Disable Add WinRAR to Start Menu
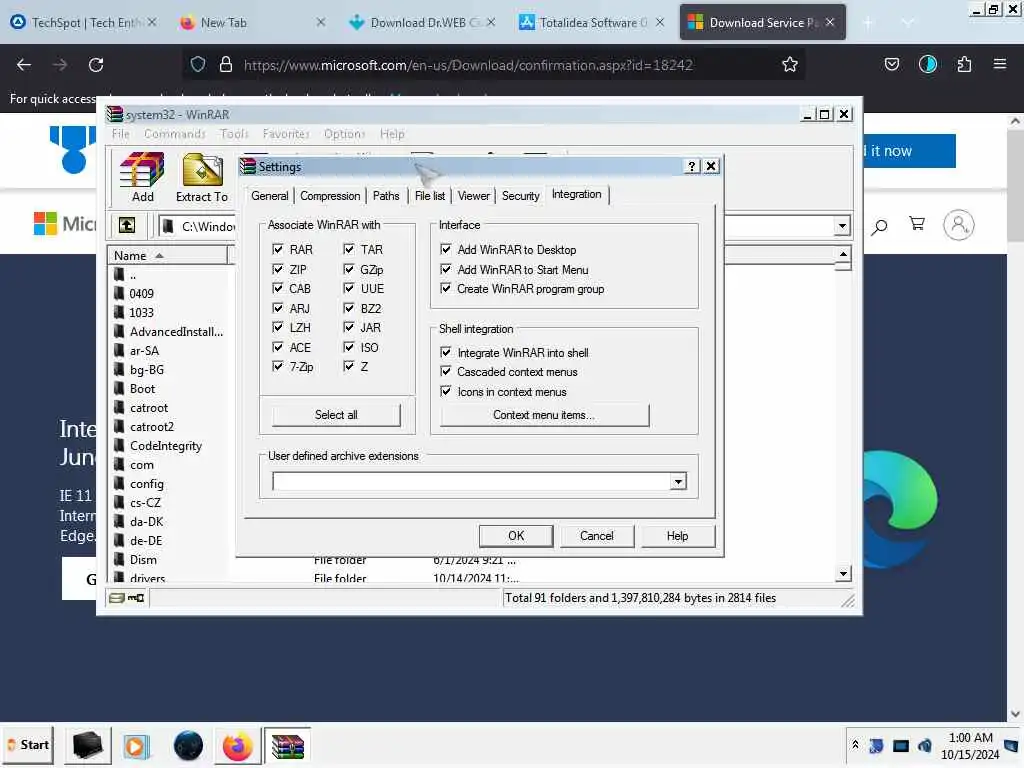The height and width of the screenshot is (768, 1024). (446, 269)
